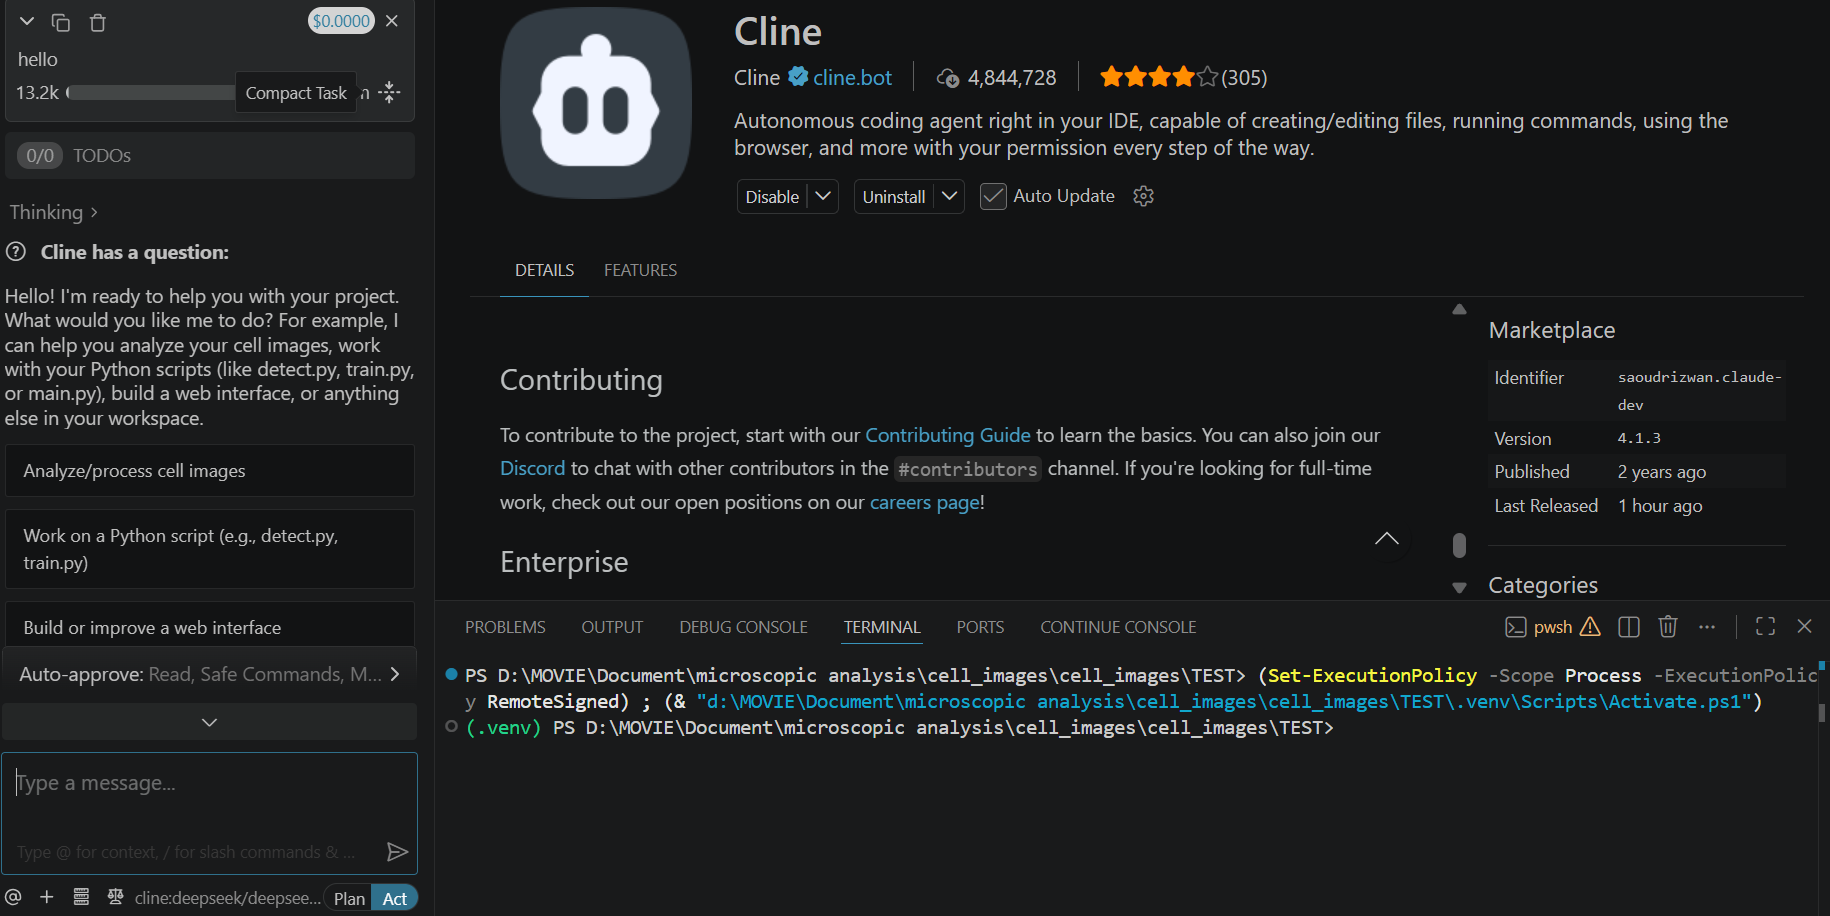Viewport: 1830px width, 916px height.
Task: Open the cline.bot publisher link
Action: click(x=852, y=77)
